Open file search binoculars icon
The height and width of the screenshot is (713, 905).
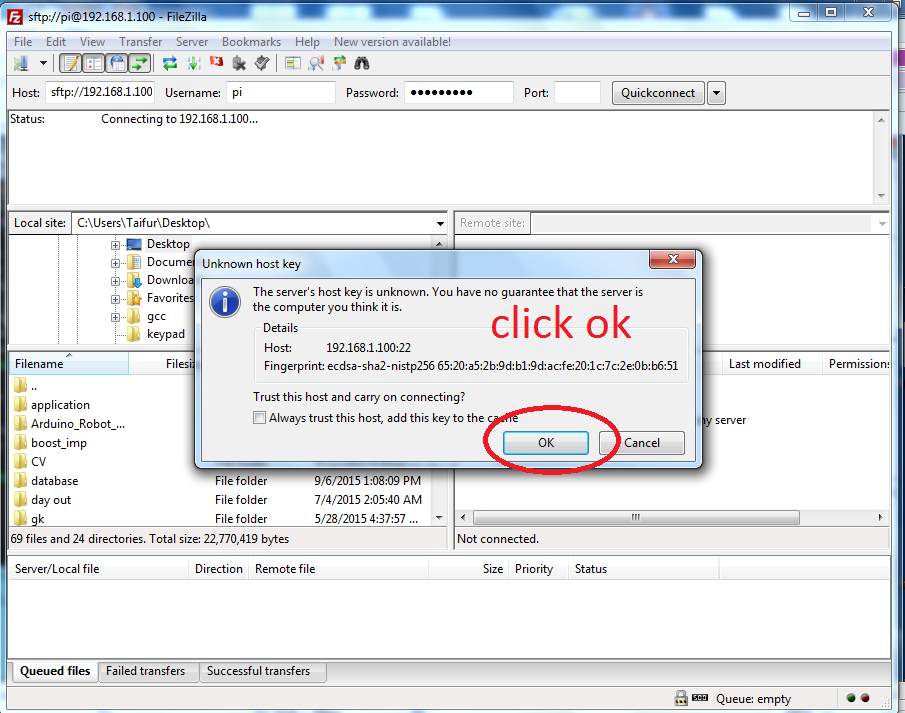click(362, 63)
